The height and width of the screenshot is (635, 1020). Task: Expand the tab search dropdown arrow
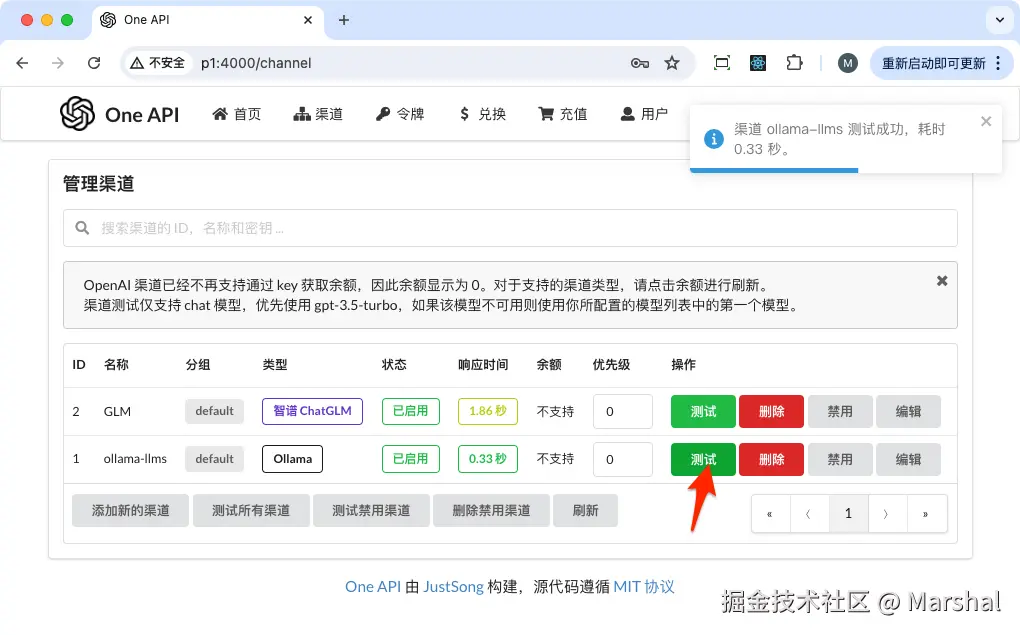tap(1000, 20)
